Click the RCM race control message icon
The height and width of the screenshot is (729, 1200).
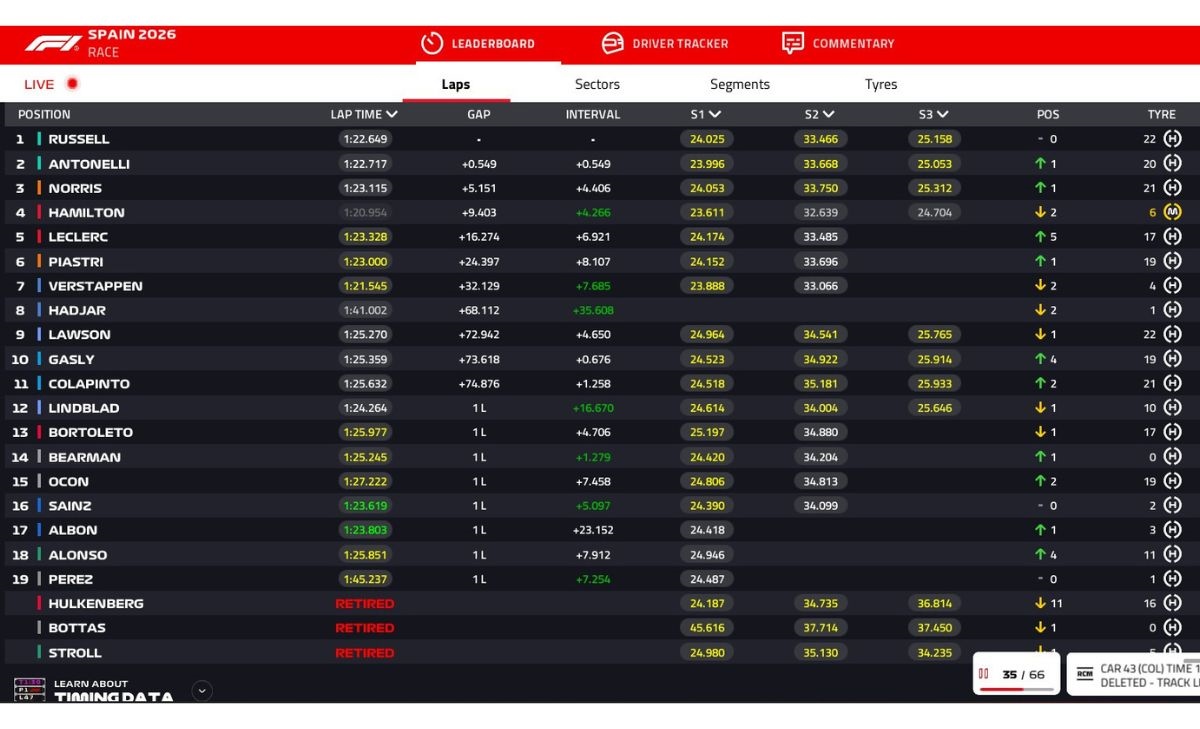[x=1084, y=674]
